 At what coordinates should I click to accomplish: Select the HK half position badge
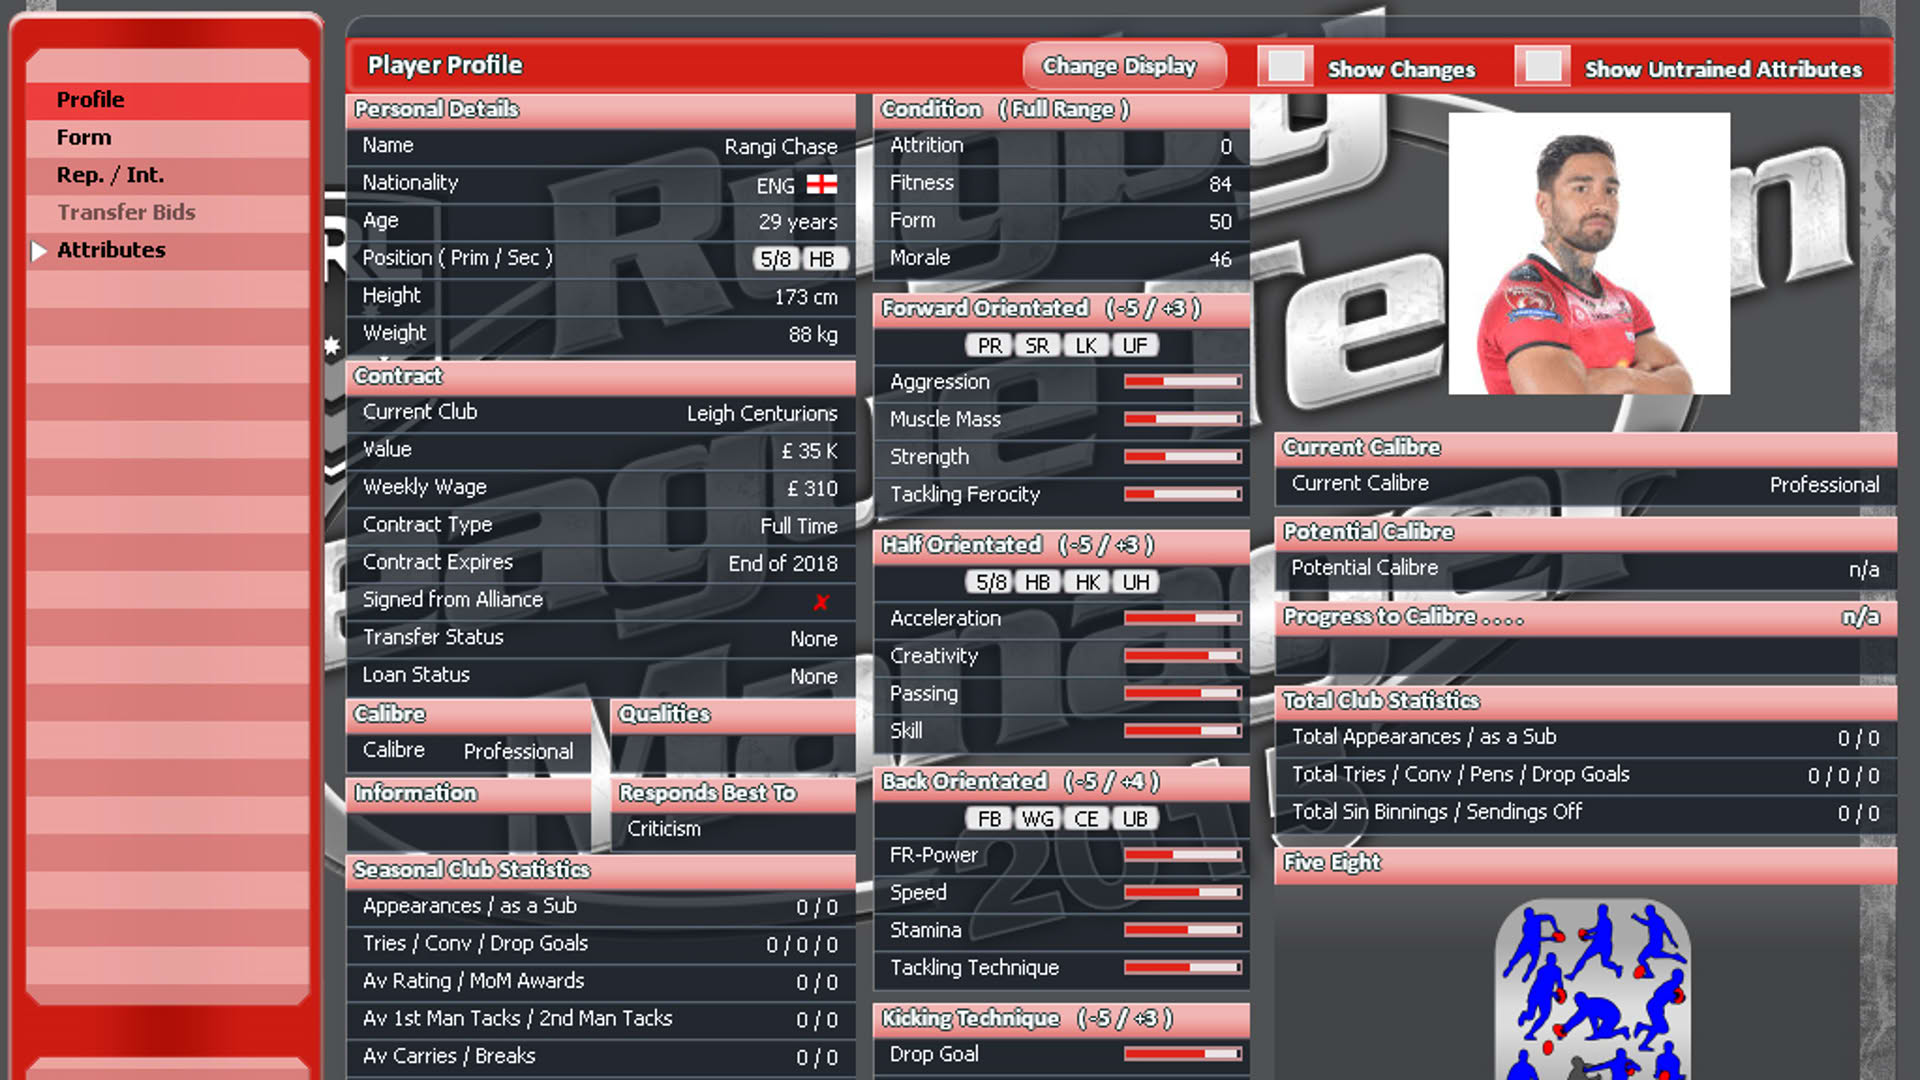(1086, 582)
